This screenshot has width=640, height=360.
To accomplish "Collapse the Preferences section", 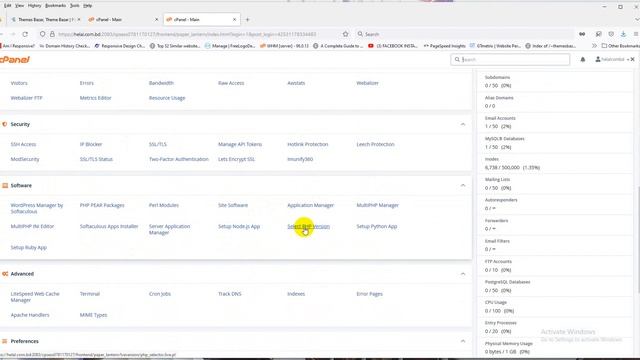I will pyautogui.click(x=463, y=341).
